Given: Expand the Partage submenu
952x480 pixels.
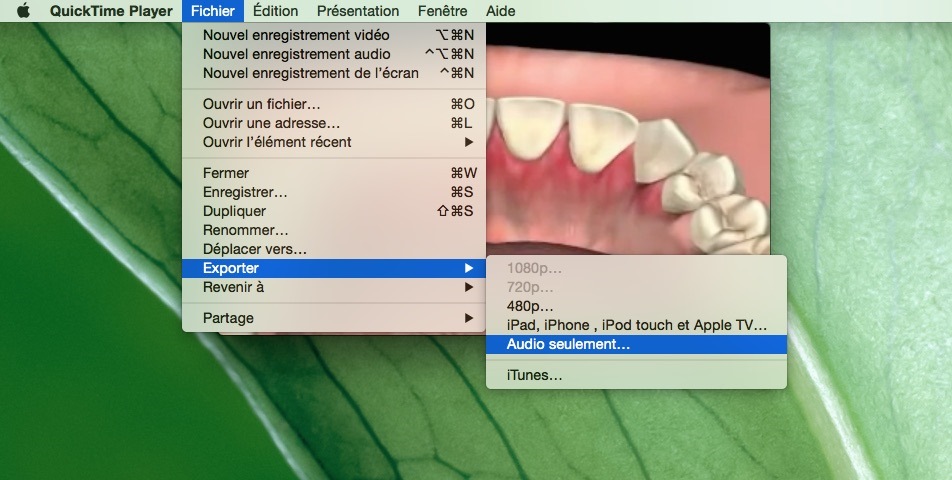Looking at the screenshot, I should point(334,318).
